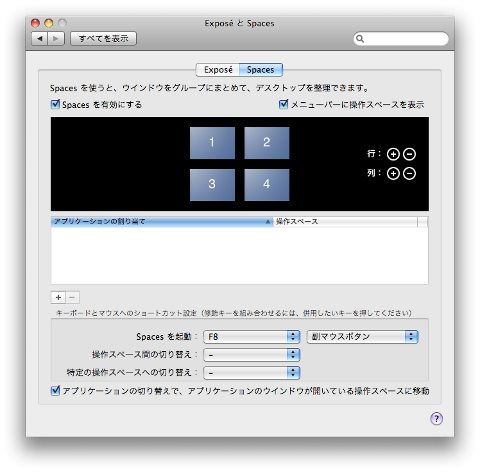This screenshot has height=472, width=480.
Task: Close the window with the red button
Action: tap(35, 23)
